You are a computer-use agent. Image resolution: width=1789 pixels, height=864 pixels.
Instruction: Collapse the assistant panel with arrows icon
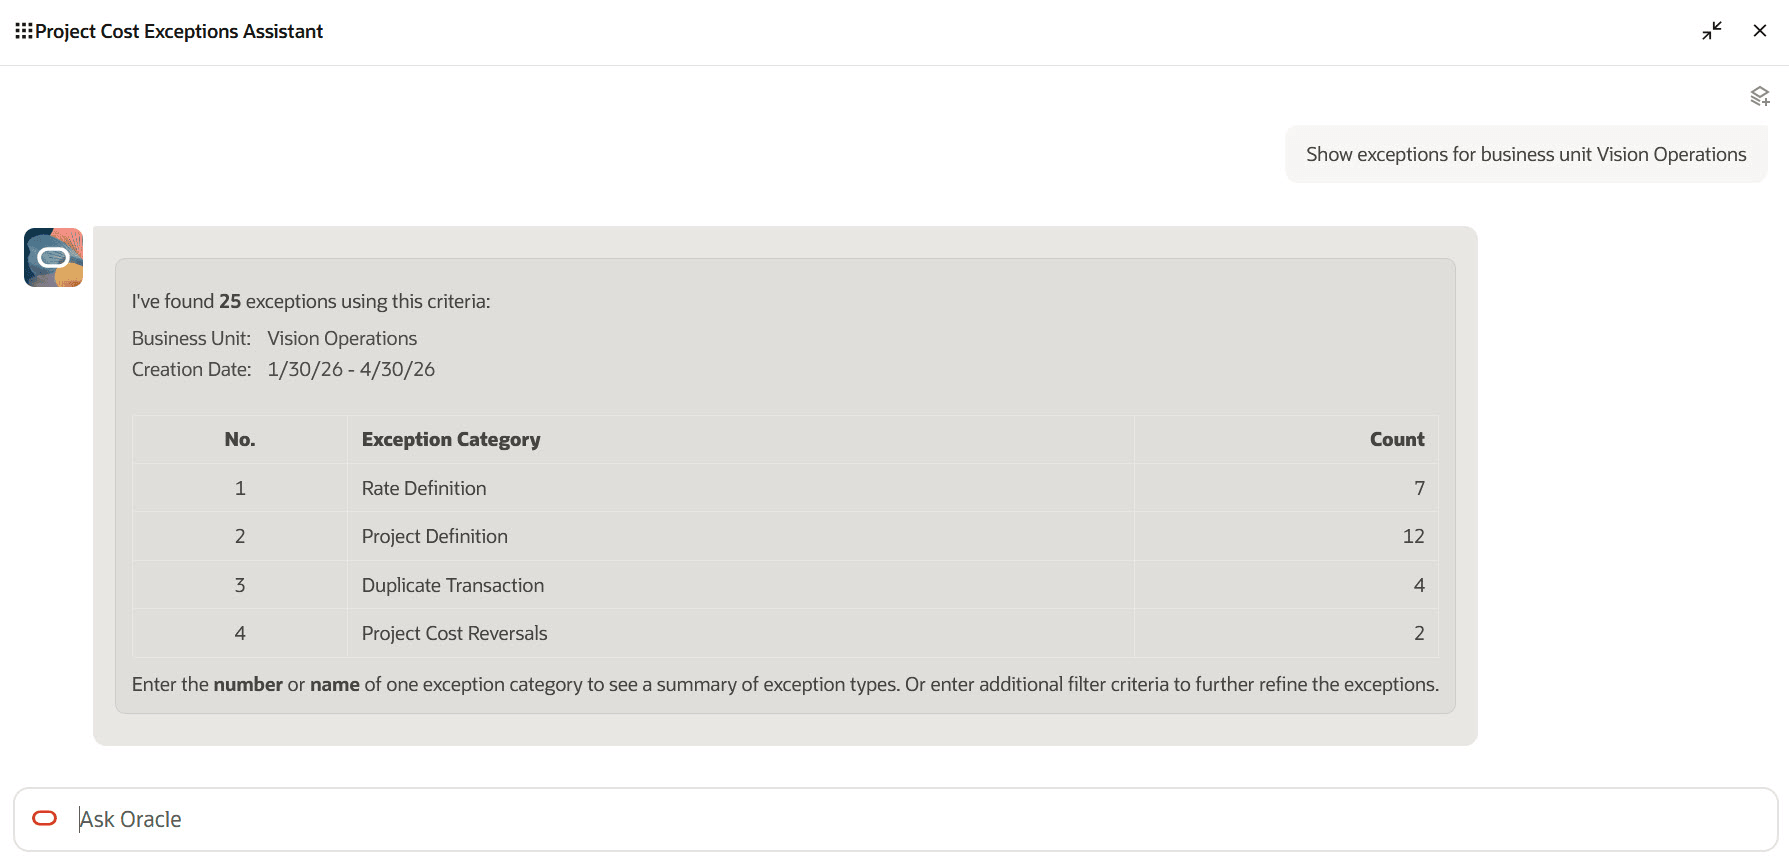pos(1712,31)
